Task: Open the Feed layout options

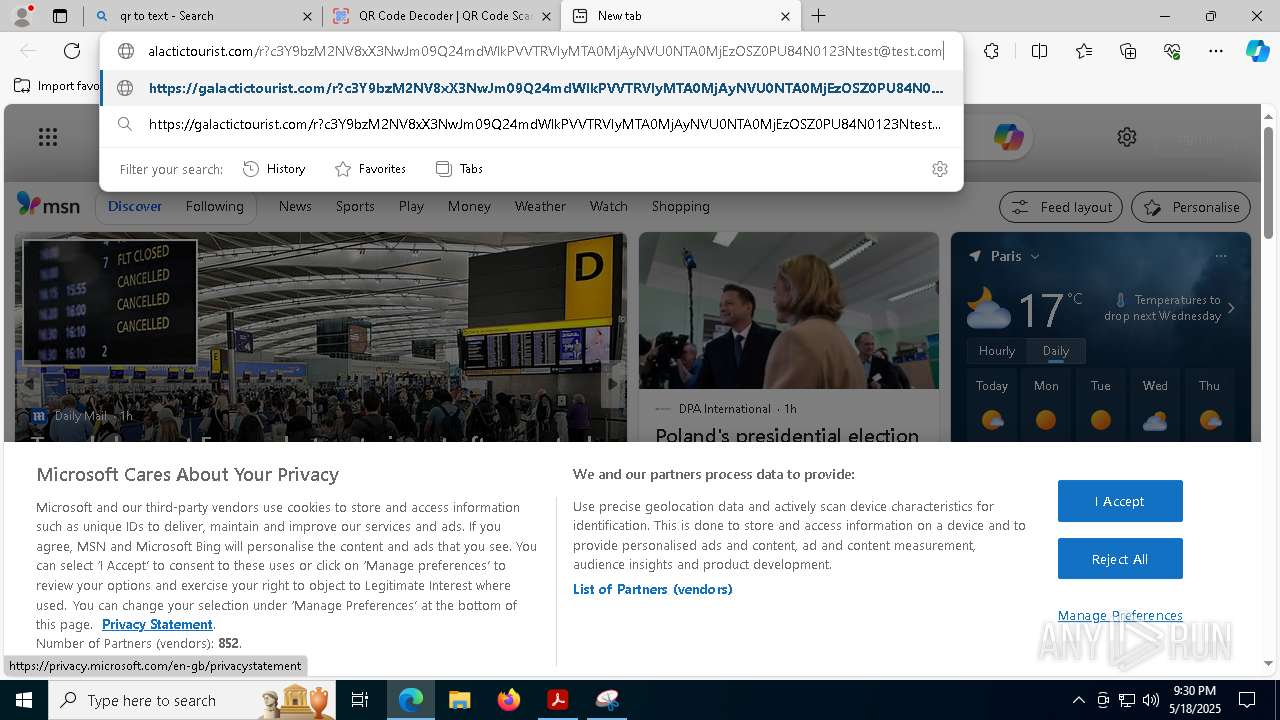Action: (x=1062, y=207)
